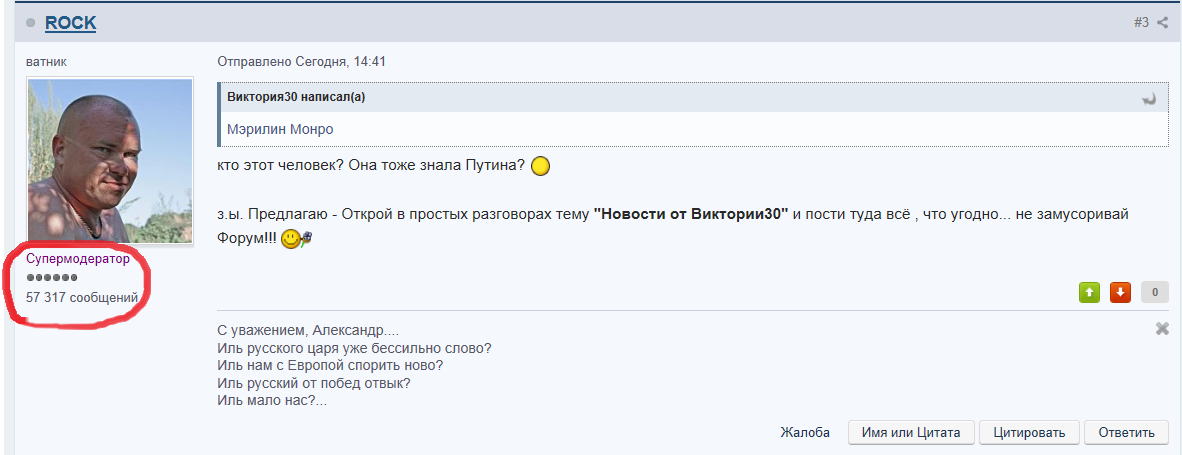This screenshot has width=1182, height=455.
Task: Open ROCK user profile link
Action: pos(71,23)
